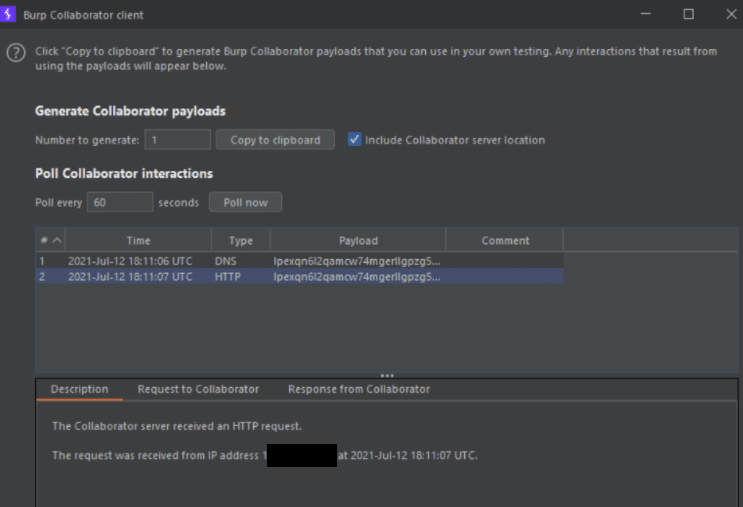Click Copy to clipboard button

[275, 140]
